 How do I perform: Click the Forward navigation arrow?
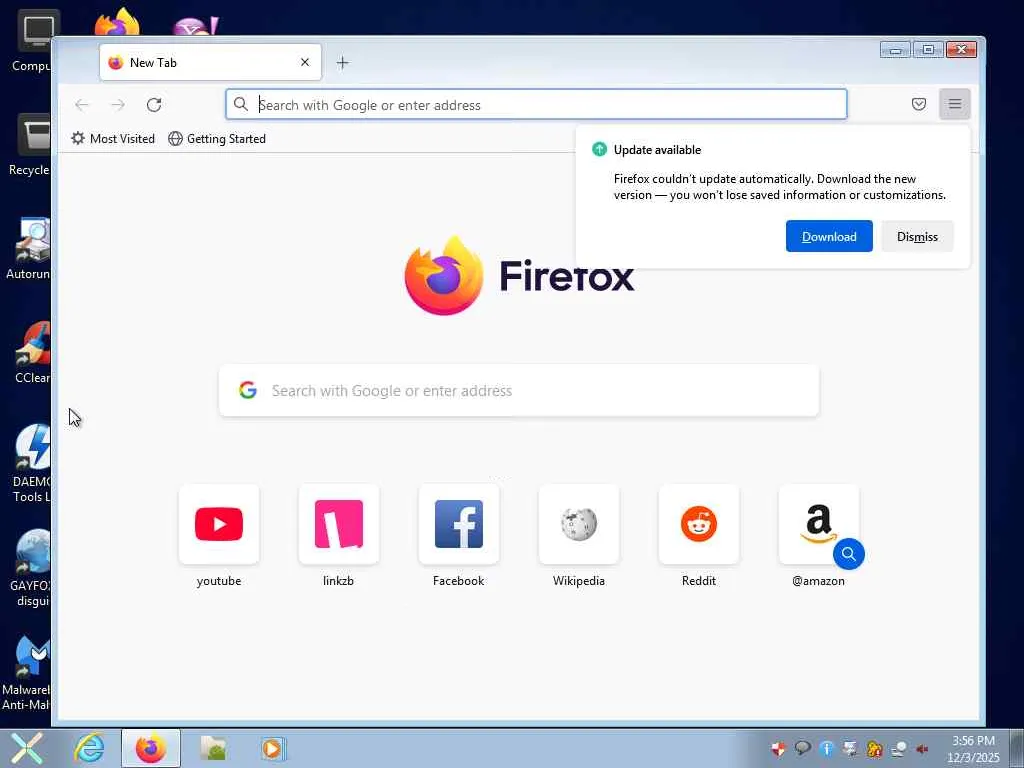(x=118, y=104)
